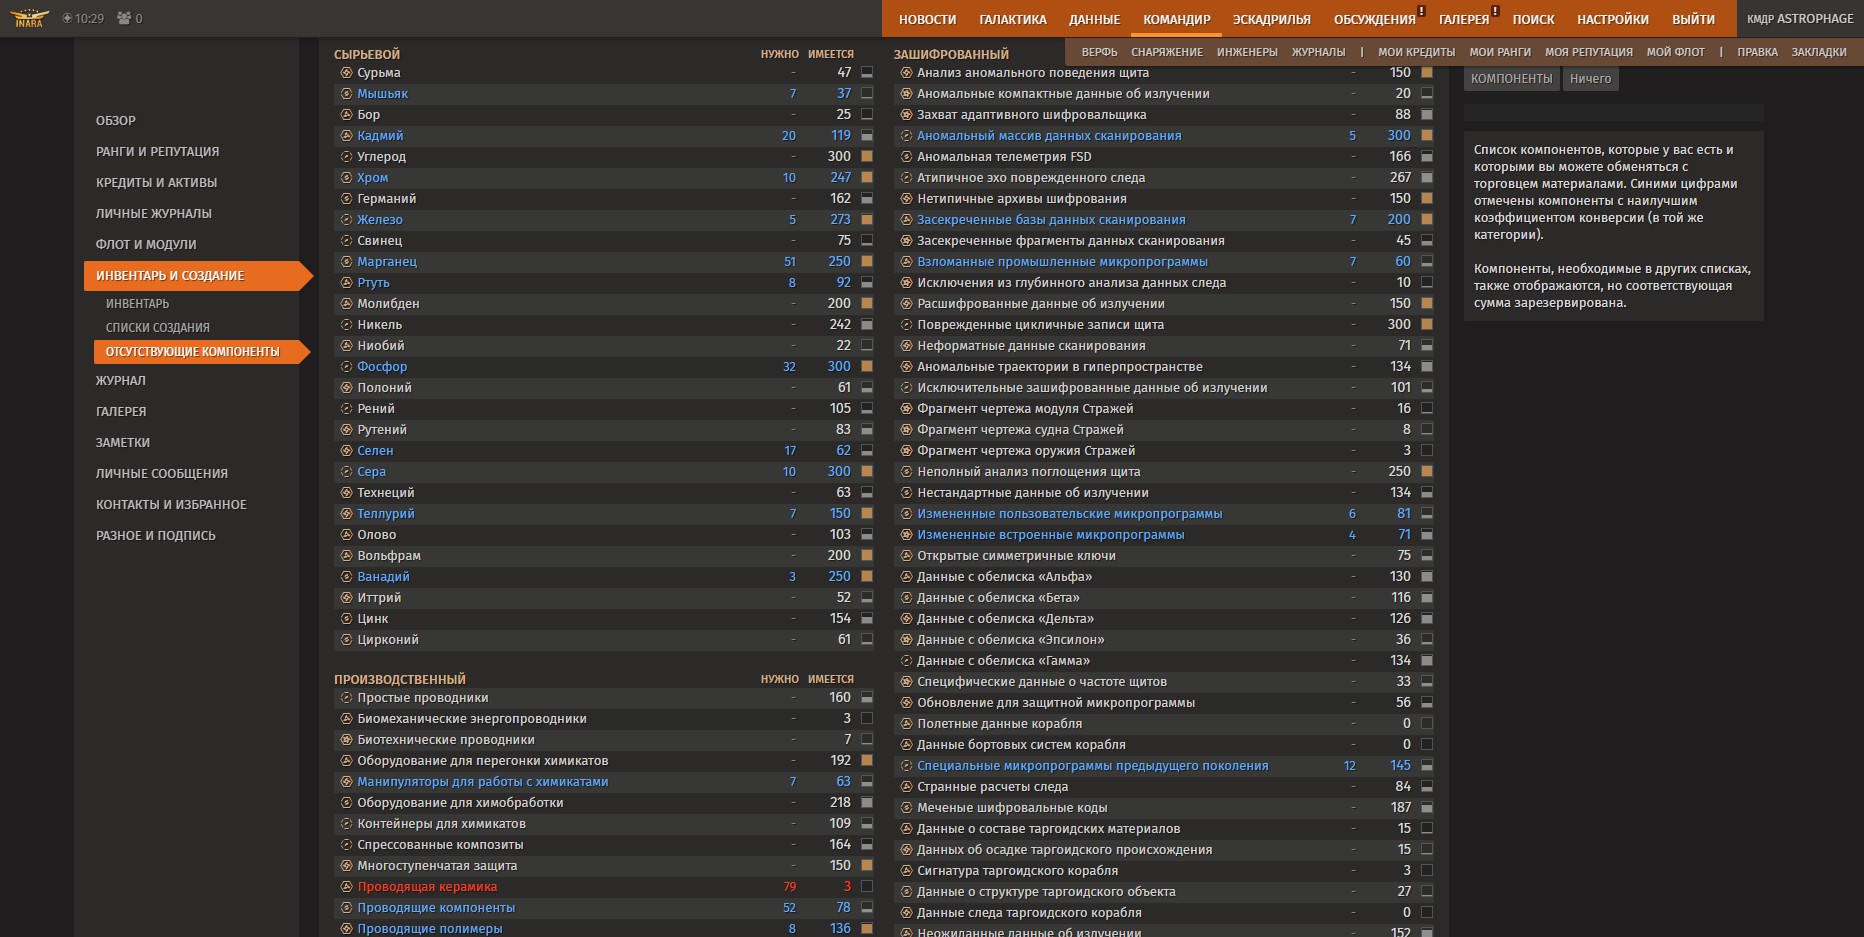Click the alert badge on ГАЛЕРЕЯ menu
Screen dimensions: 1864x937
click(x=1495, y=12)
